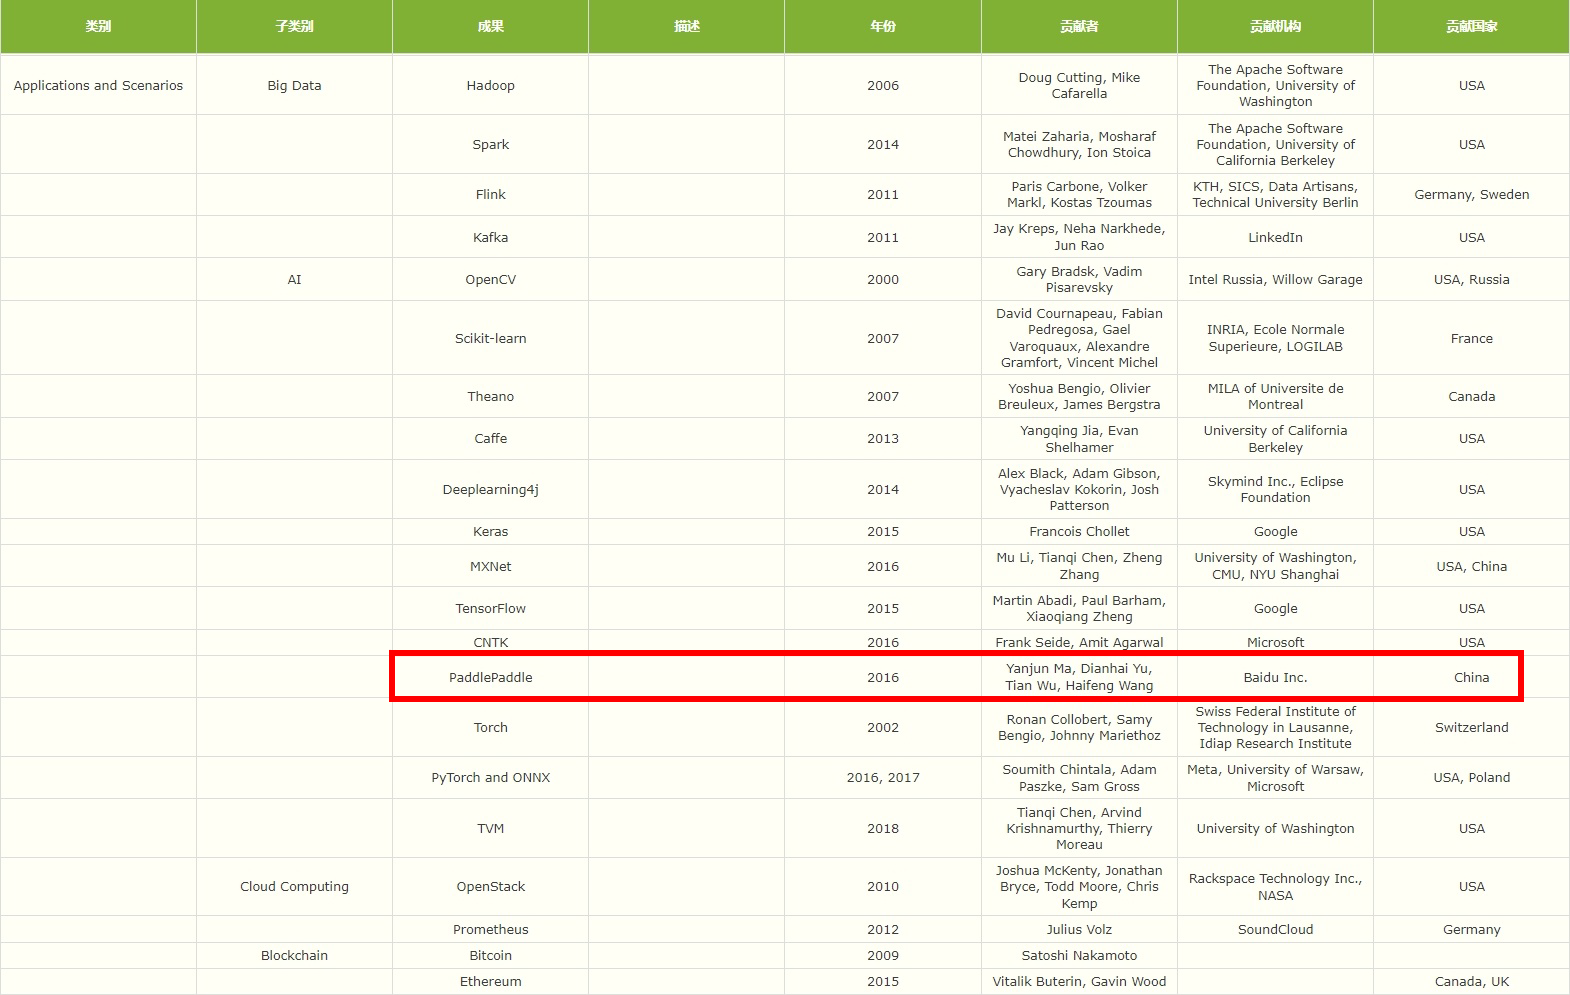Screen dimensions: 1570x995
Task: Select year '2009' in the Bitcoin row
Action: point(883,955)
